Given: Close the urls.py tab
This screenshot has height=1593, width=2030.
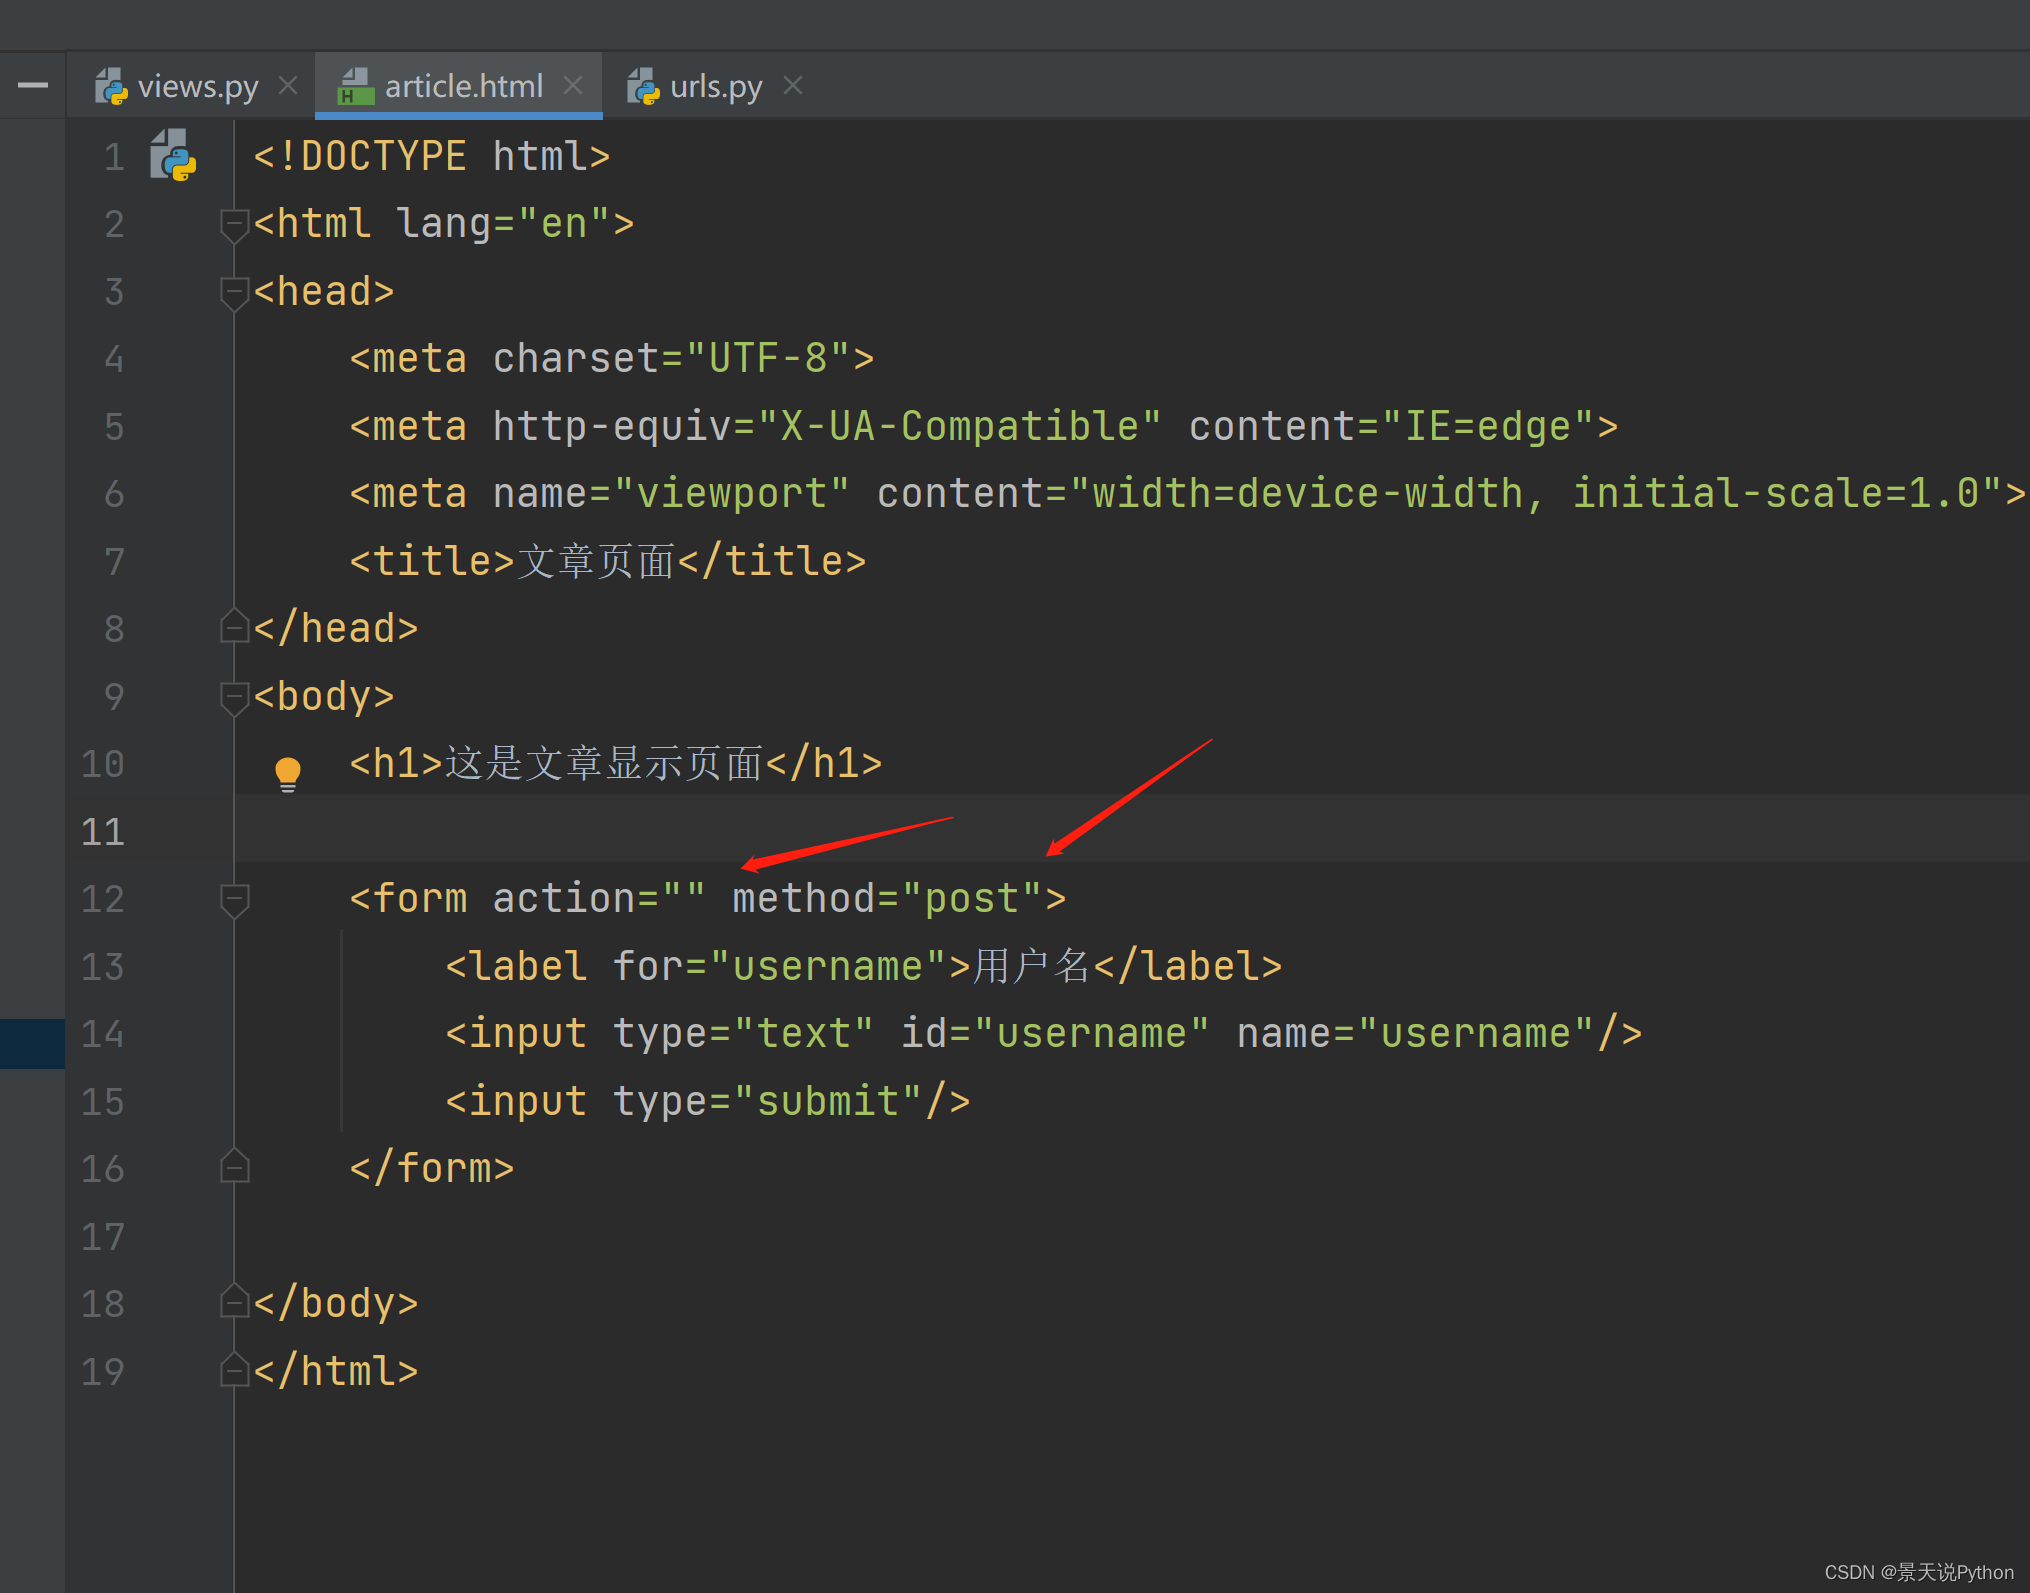Looking at the screenshot, I should [x=793, y=86].
